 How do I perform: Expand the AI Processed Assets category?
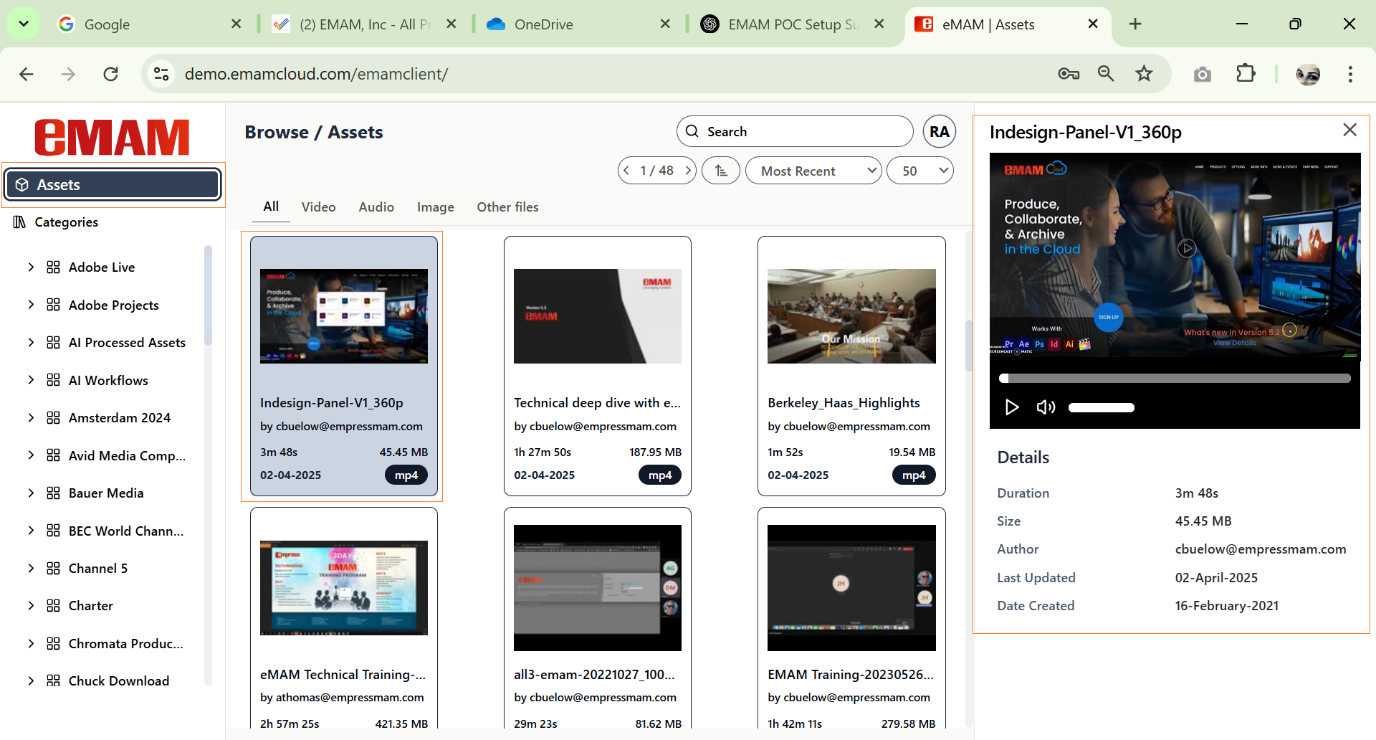point(31,342)
